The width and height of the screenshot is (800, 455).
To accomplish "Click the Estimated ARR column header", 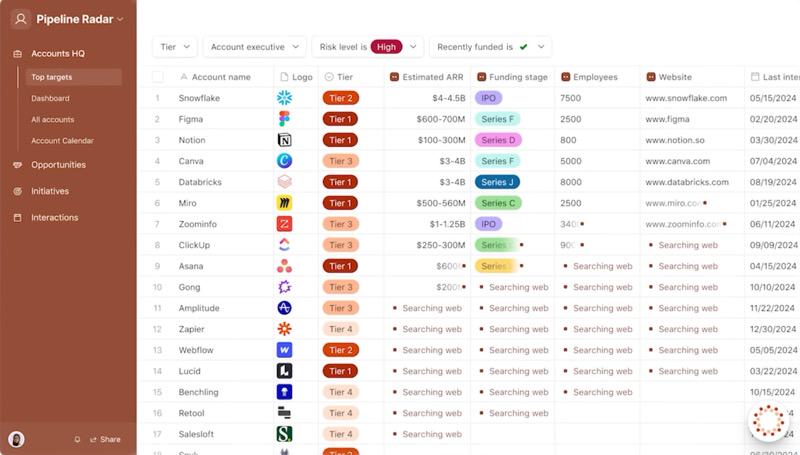I will point(427,77).
